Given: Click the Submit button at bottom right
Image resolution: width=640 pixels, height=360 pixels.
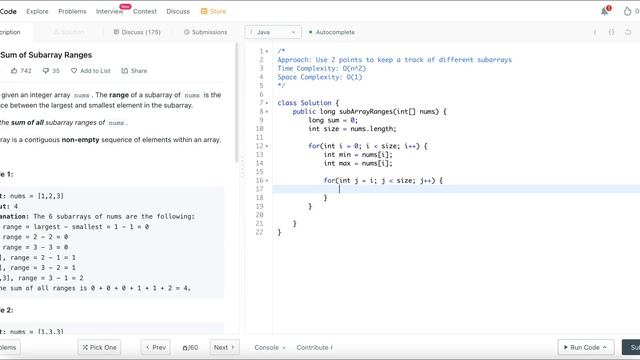Looking at the screenshot, I should point(631,347).
